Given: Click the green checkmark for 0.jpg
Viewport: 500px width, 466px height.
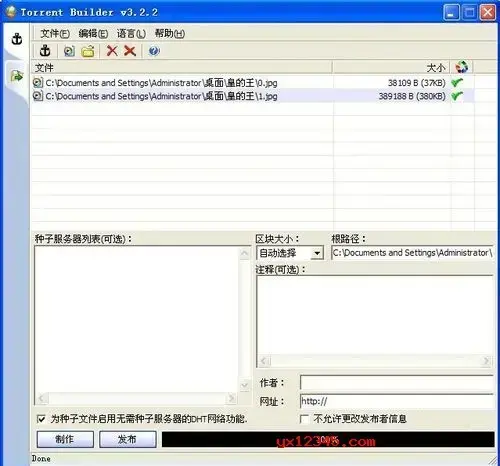Looking at the screenshot, I should point(457,82).
